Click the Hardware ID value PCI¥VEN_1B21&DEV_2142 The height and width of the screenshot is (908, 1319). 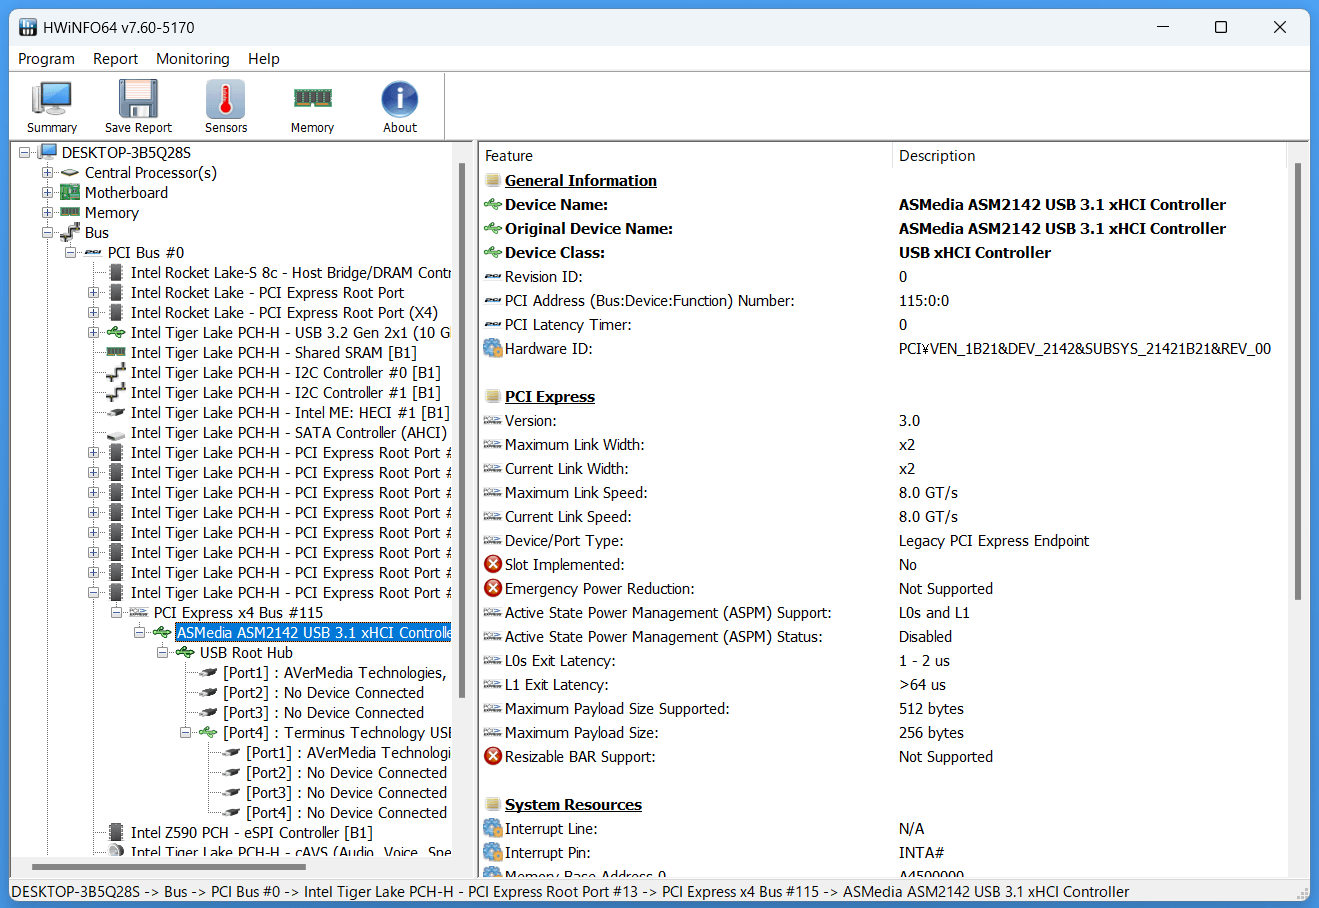[1085, 349]
